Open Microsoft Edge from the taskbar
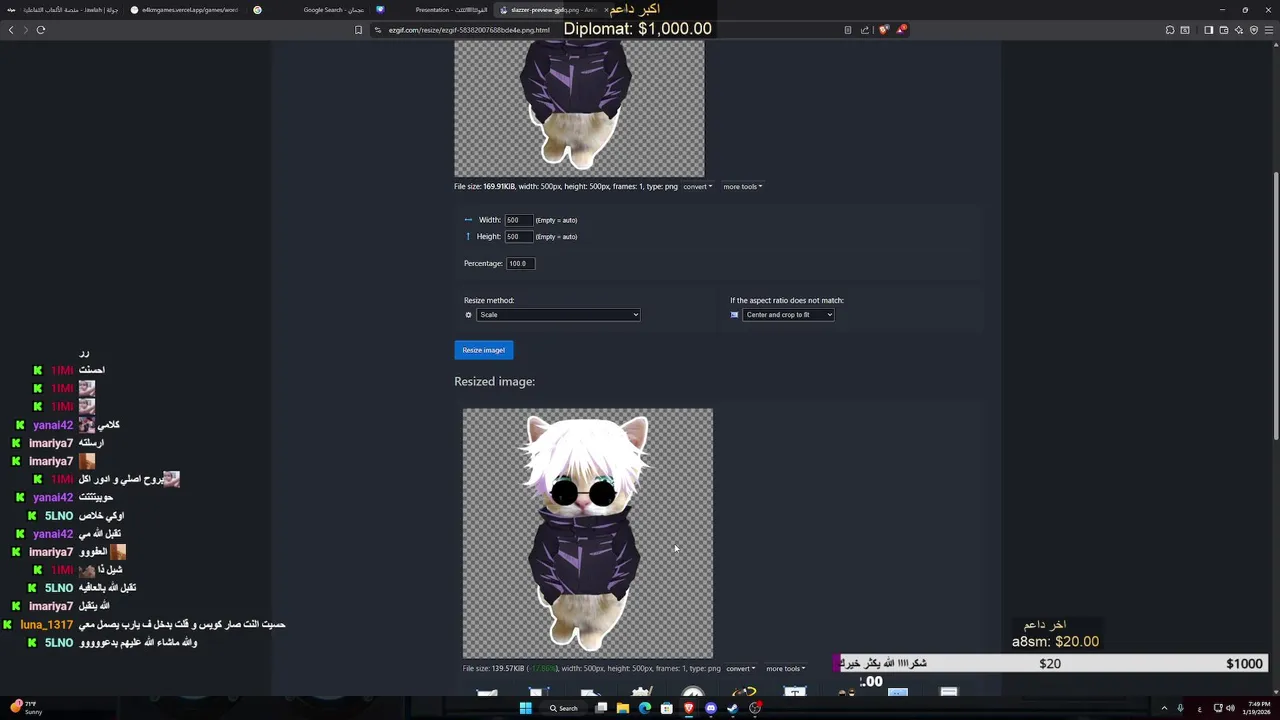1280x720 pixels. point(644,708)
